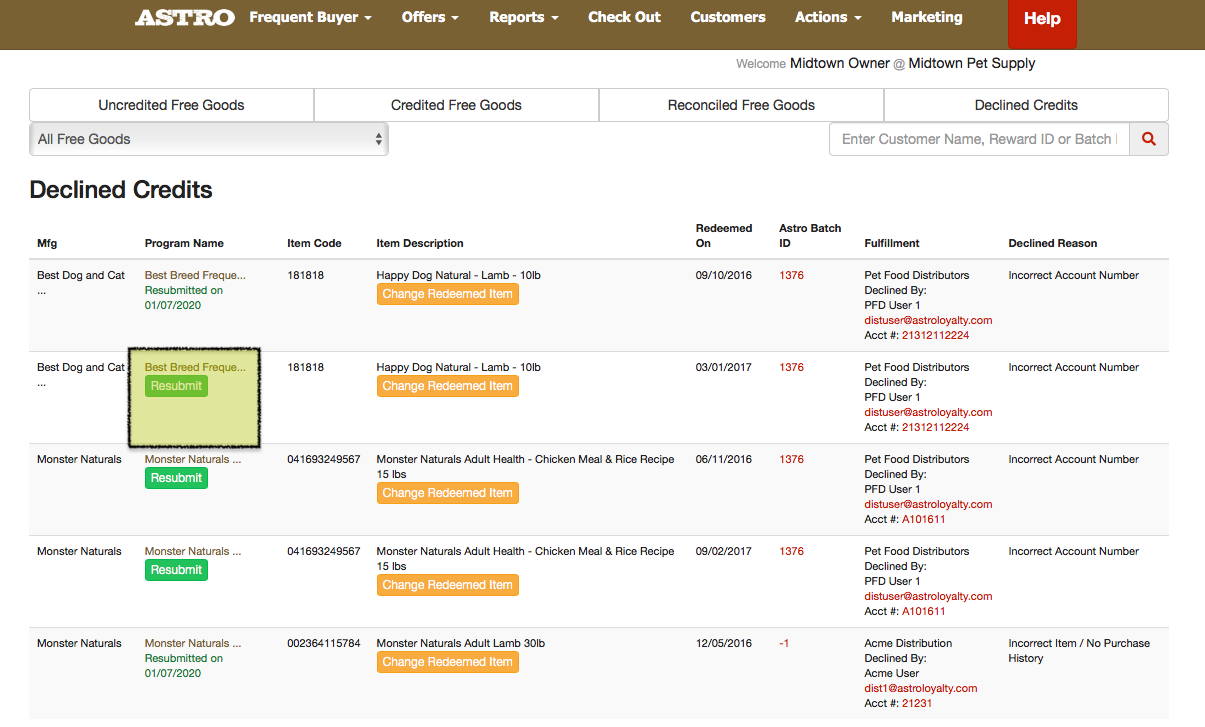This screenshot has height=727, width=1205.
Task: Click the Declined Credits page heading
Action: click(121, 190)
